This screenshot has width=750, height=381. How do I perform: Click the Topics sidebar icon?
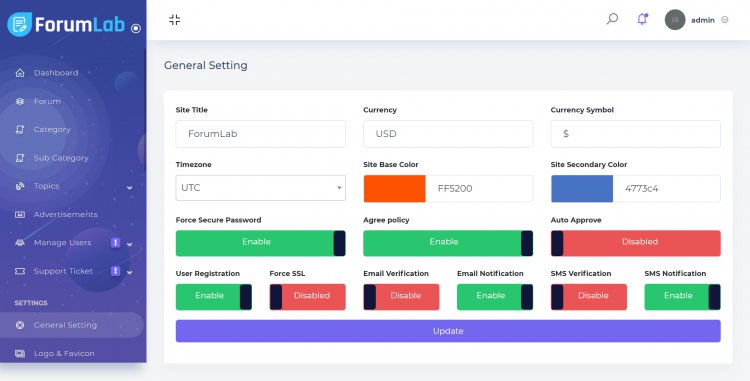click(20, 186)
